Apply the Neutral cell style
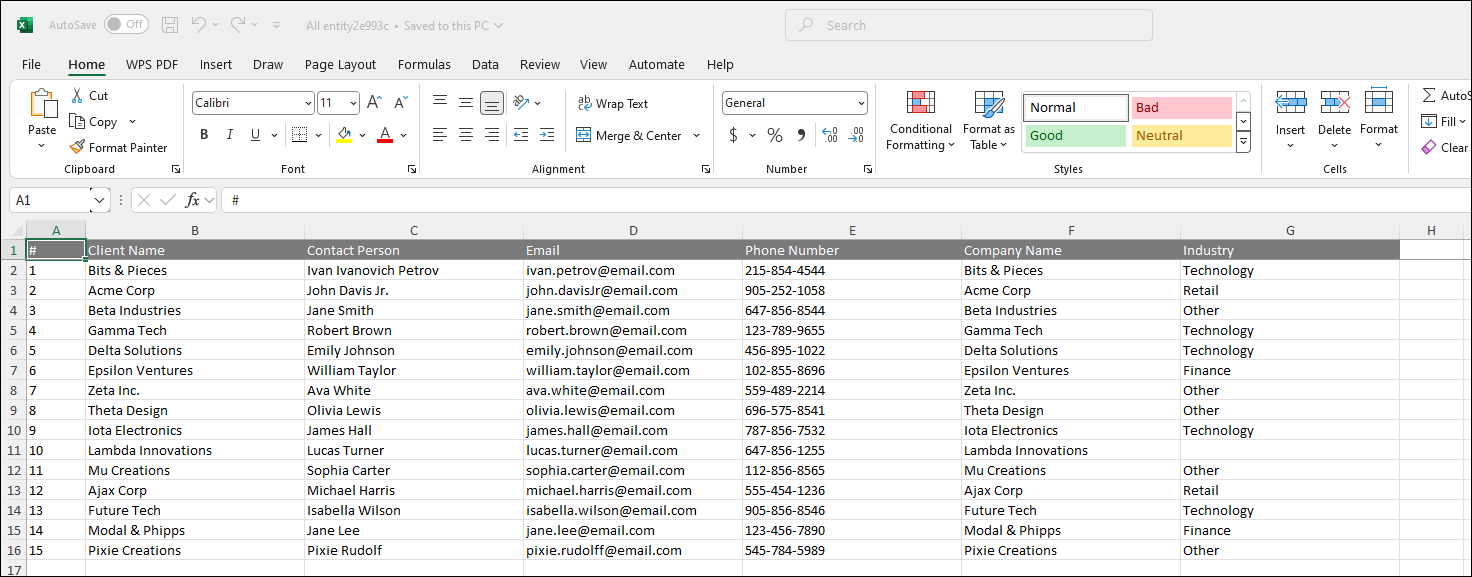 (x=1182, y=135)
